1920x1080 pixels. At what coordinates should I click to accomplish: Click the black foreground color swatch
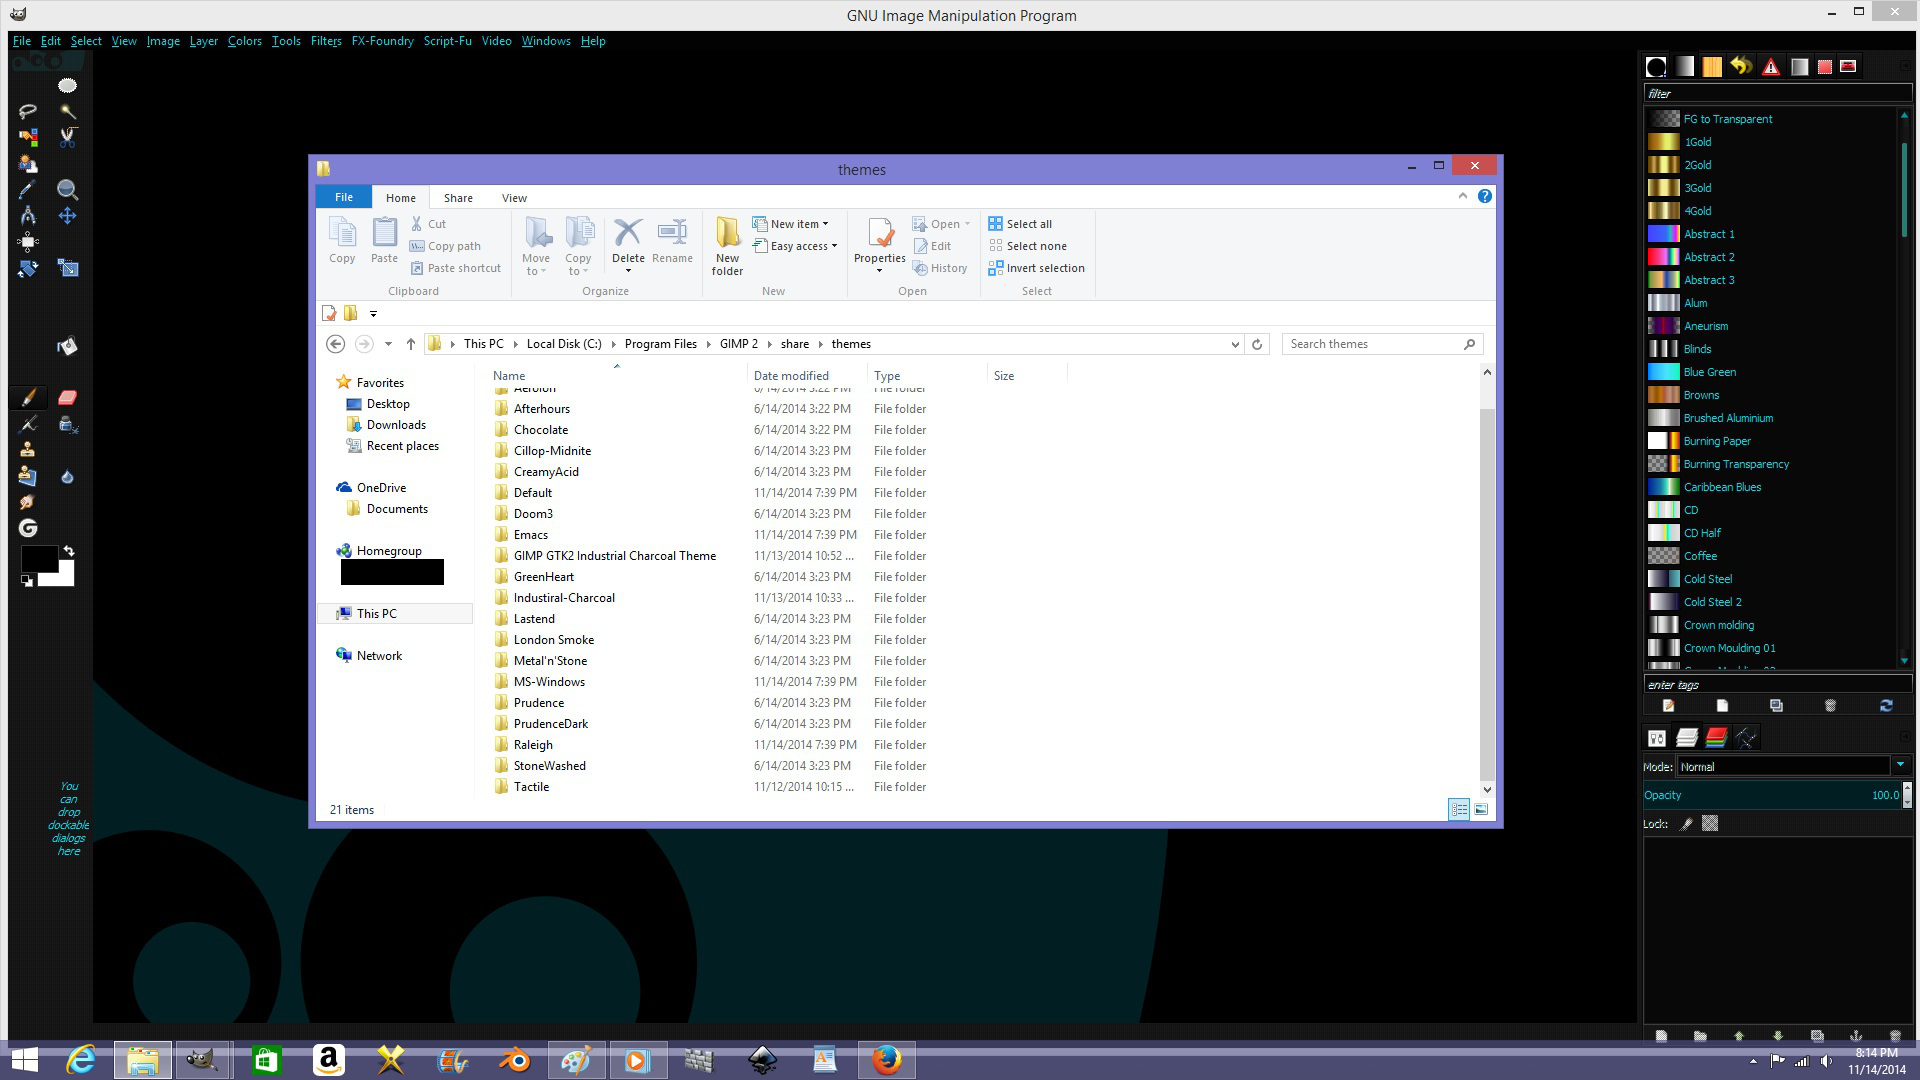pyautogui.click(x=39, y=558)
